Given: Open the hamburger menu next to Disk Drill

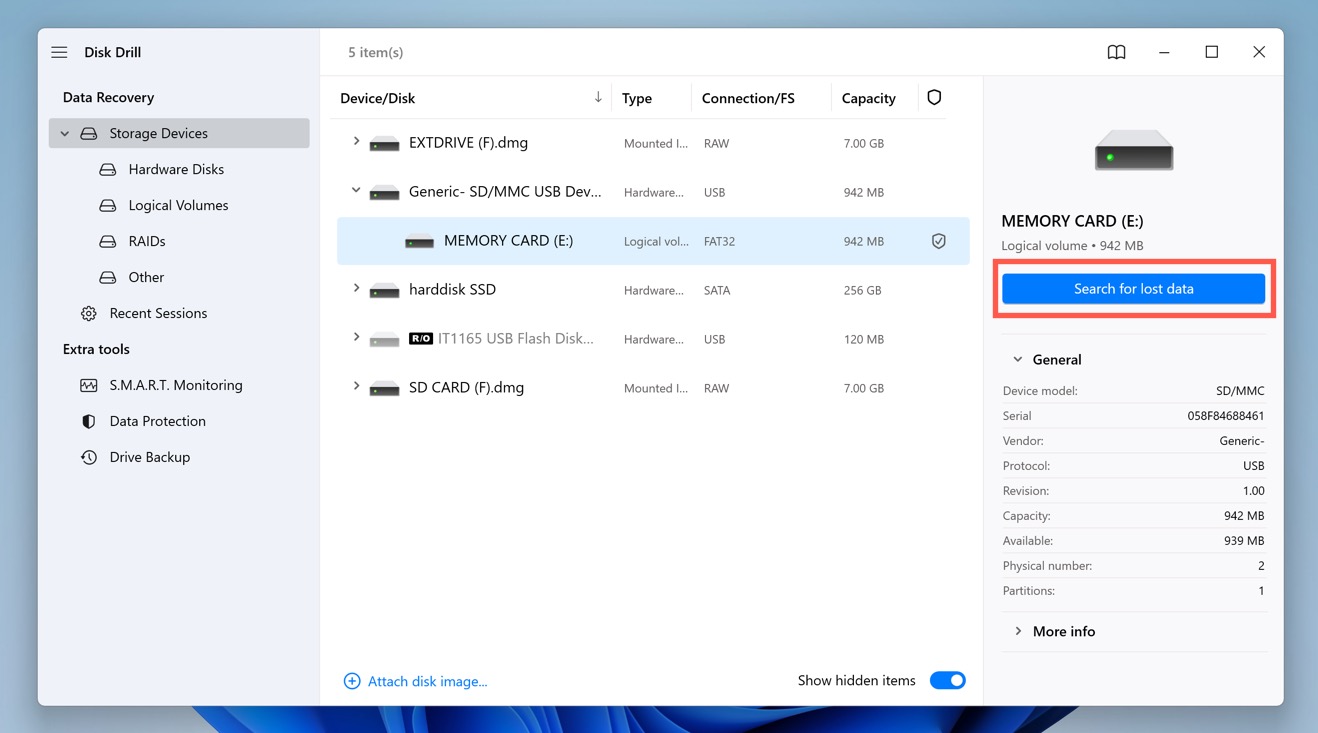Looking at the screenshot, I should 59,52.
